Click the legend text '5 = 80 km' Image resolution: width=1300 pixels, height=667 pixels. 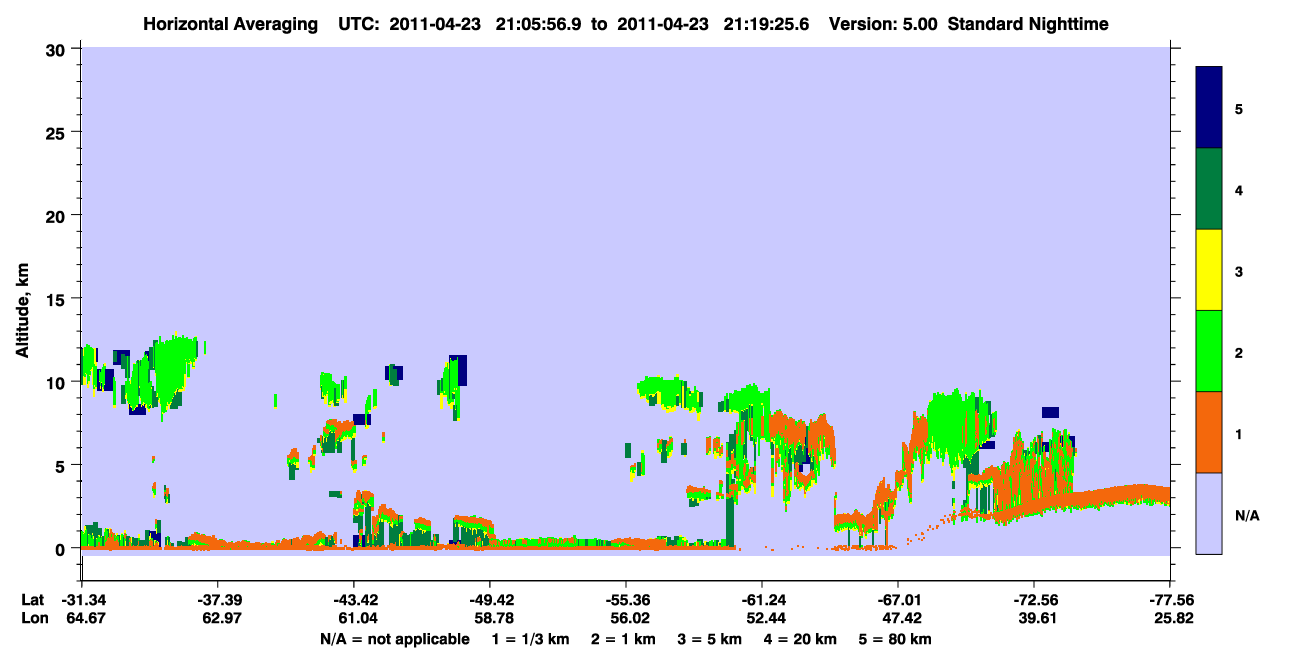(894, 639)
